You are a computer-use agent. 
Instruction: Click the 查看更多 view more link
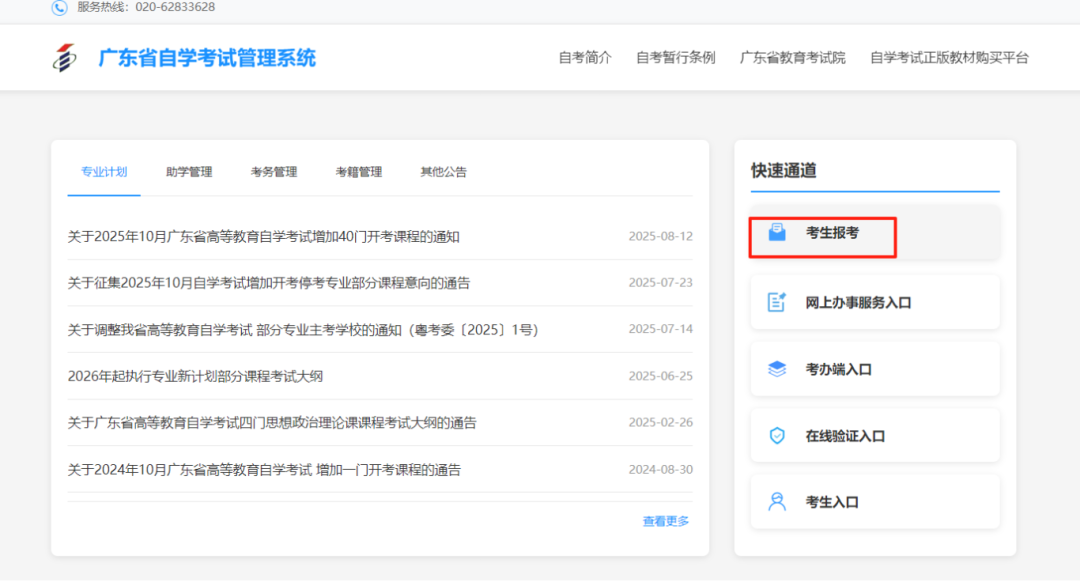[x=664, y=520]
